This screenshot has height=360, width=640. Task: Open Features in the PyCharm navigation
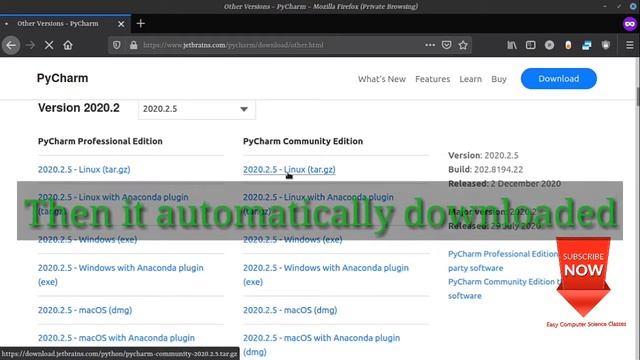(x=432, y=79)
